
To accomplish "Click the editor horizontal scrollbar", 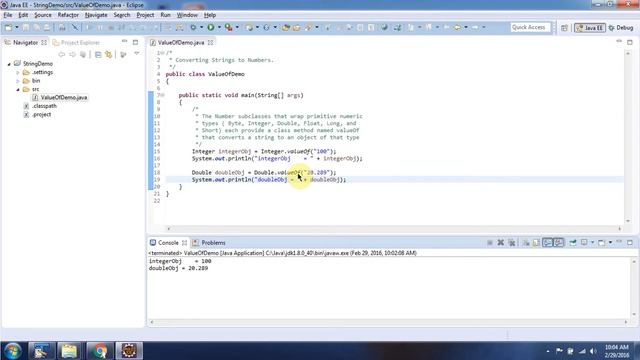I will [394, 229].
